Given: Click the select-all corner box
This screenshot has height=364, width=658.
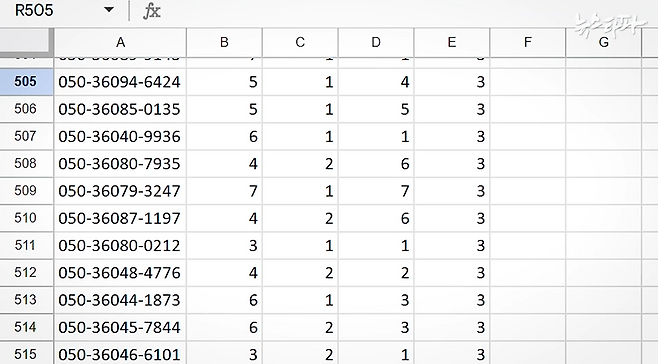Looking at the screenshot, I should 26,42.
